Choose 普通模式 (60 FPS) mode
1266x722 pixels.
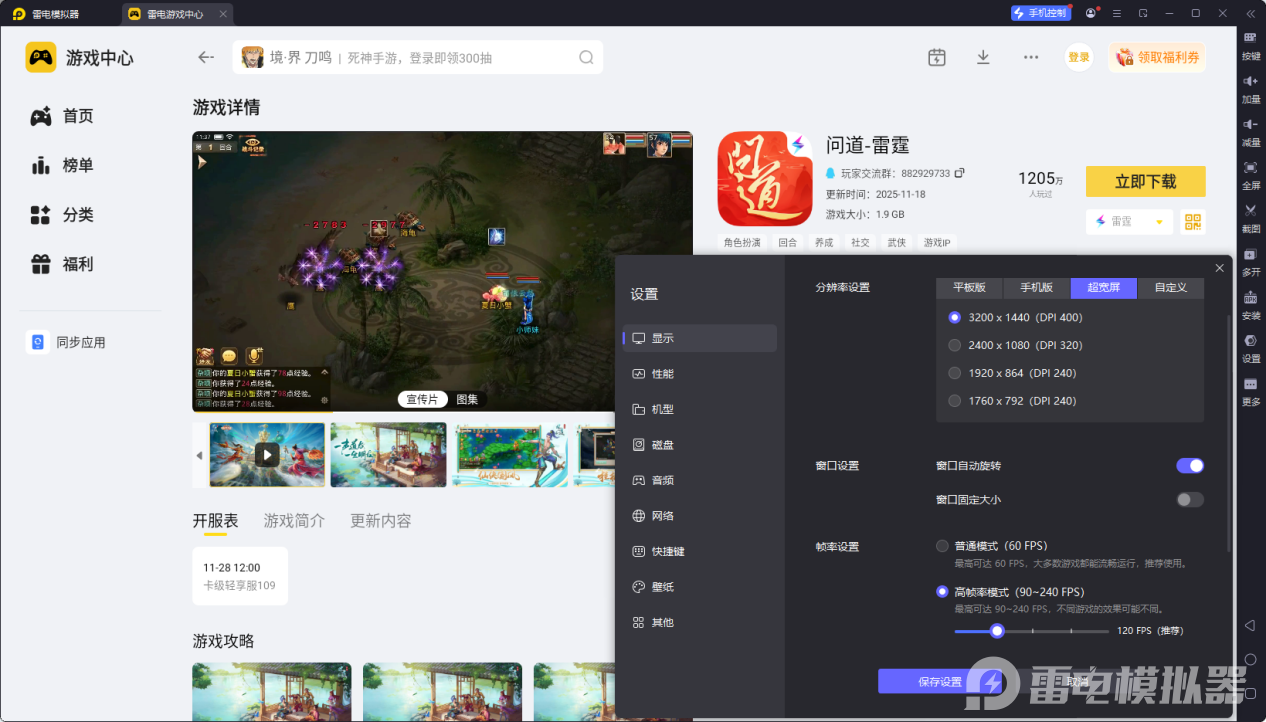pyautogui.click(x=941, y=546)
